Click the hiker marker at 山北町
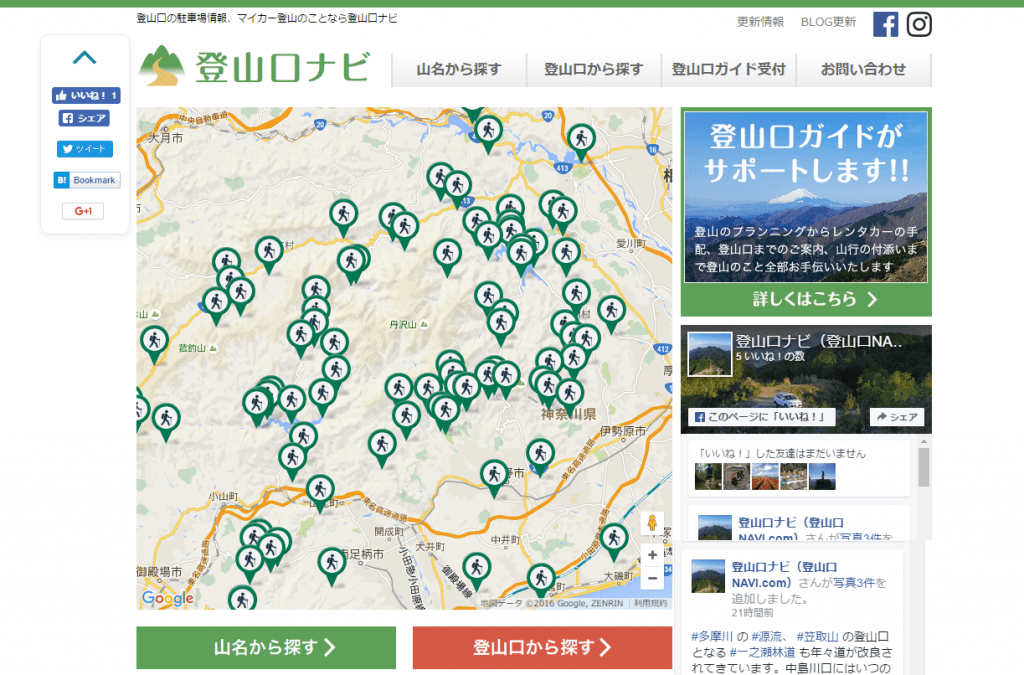Viewport: 1024px width, 675px height. [x=320, y=492]
